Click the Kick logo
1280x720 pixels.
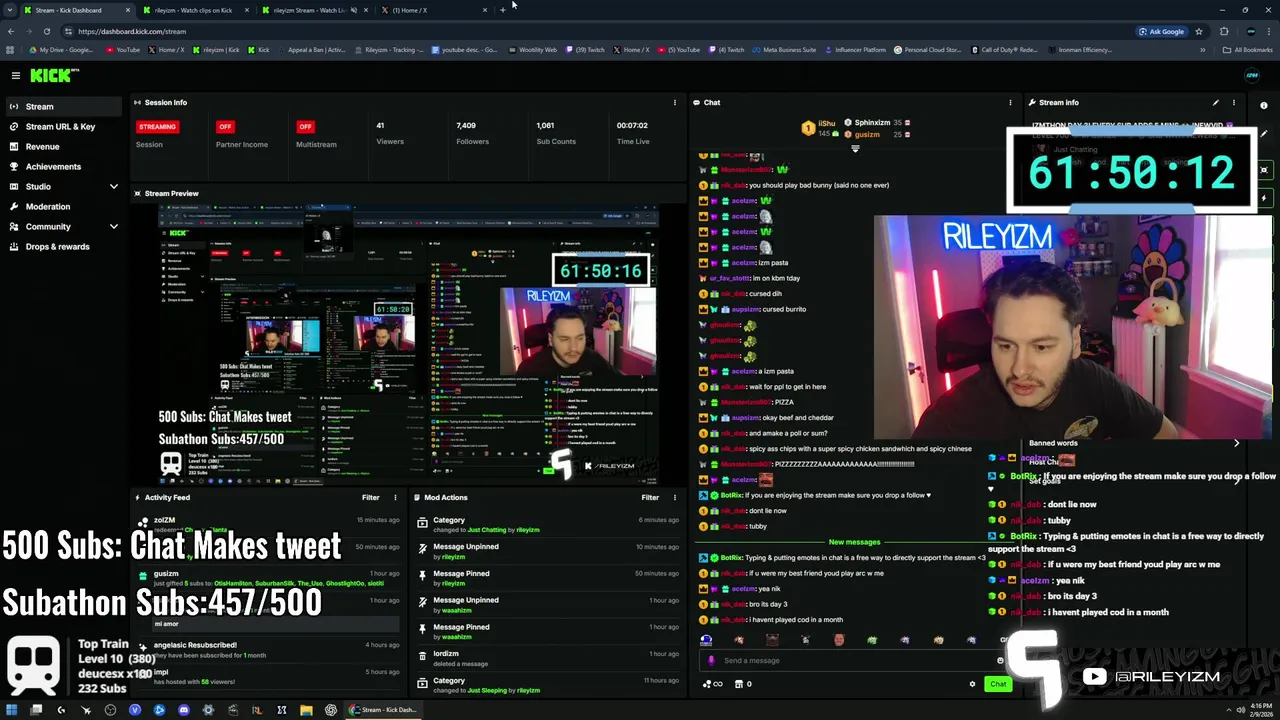pos(54,75)
